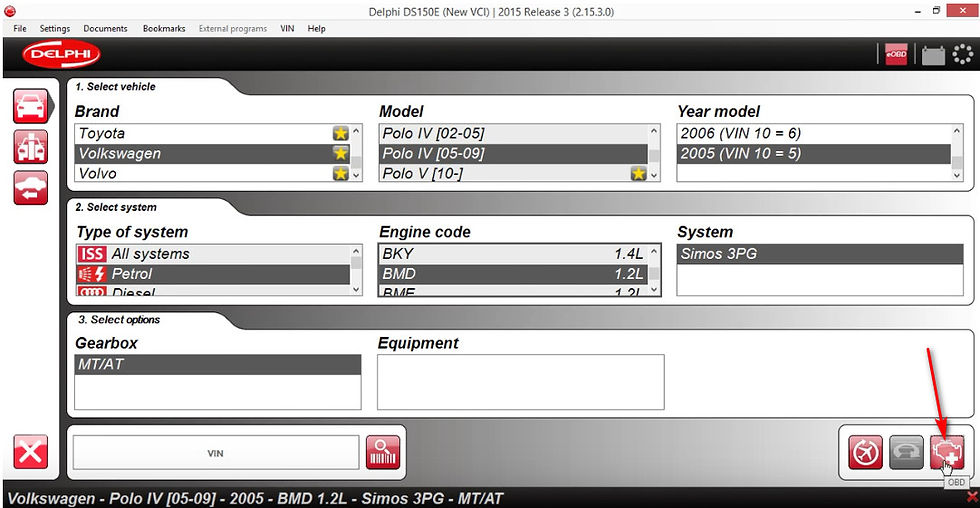Open the External programs menu
The height and width of the screenshot is (508, 980).
pos(232,28)
